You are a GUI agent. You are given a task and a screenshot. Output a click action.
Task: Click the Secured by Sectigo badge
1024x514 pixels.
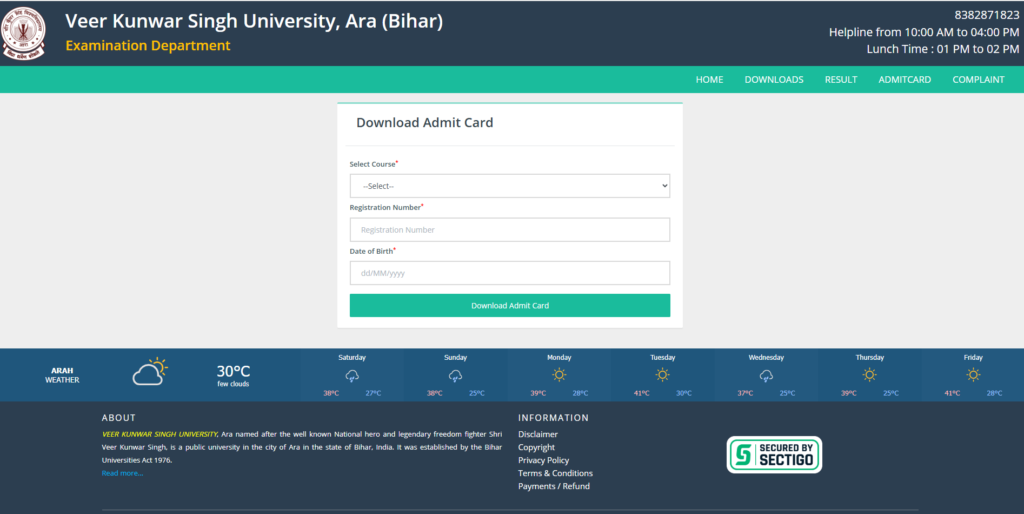(x=774, y=455)
